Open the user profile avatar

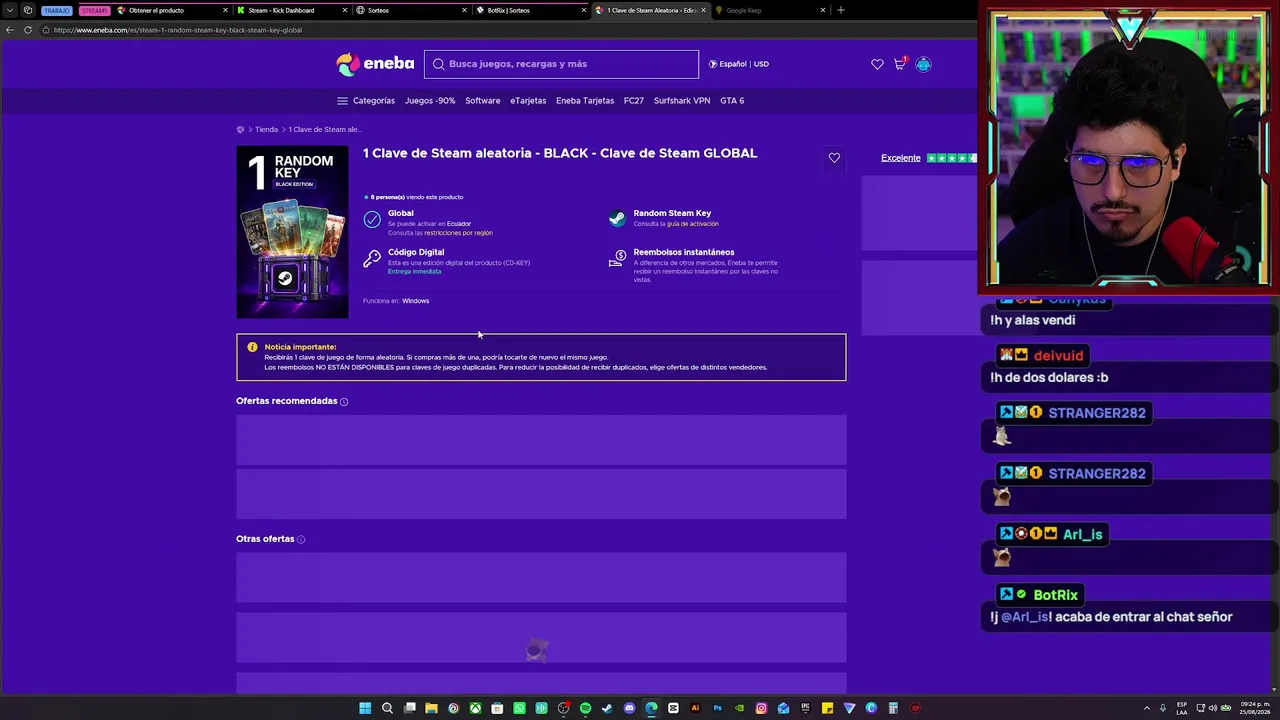coord(923,64)
